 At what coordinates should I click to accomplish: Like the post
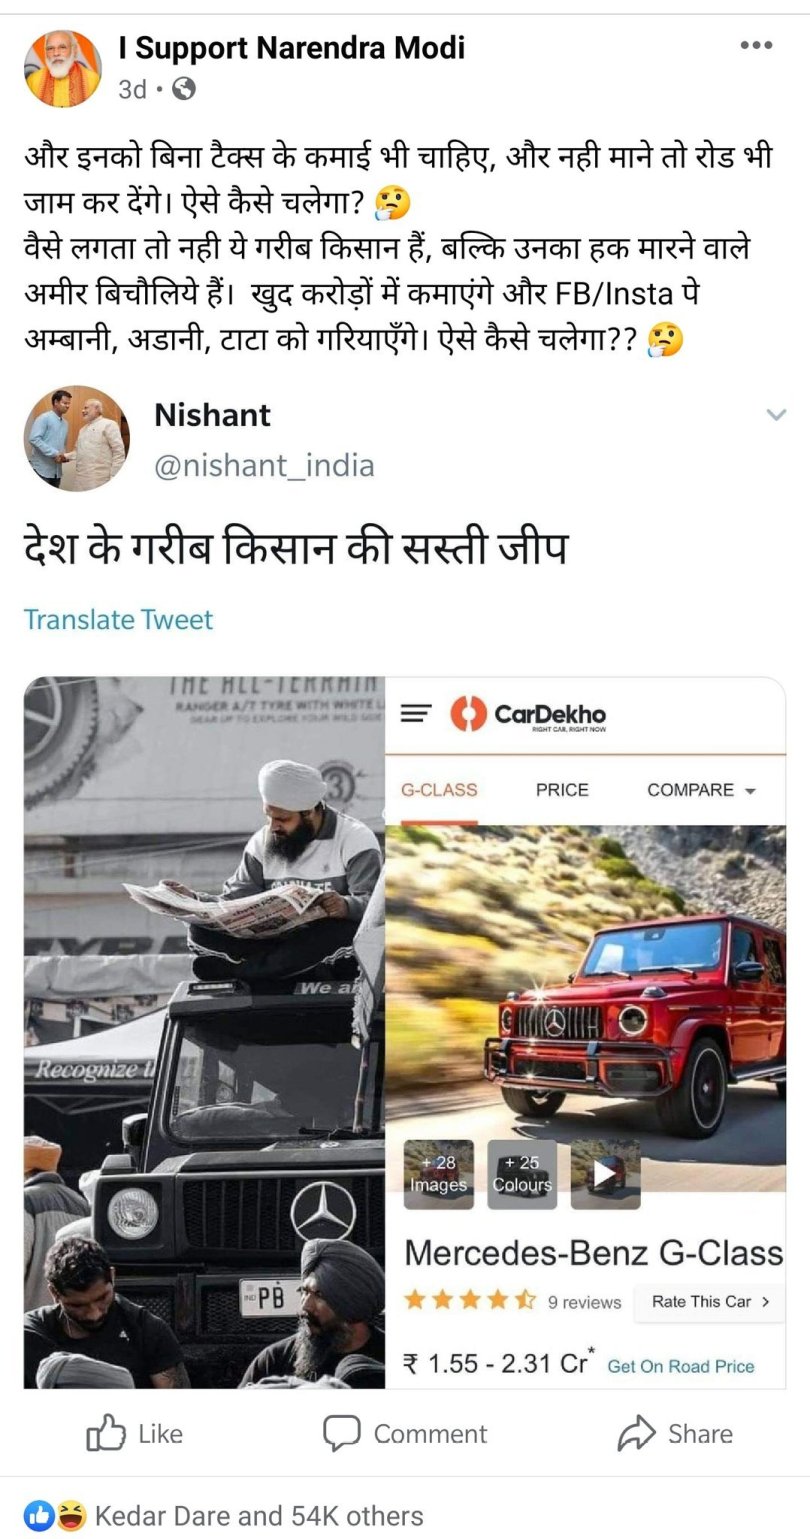[135, 1434]
